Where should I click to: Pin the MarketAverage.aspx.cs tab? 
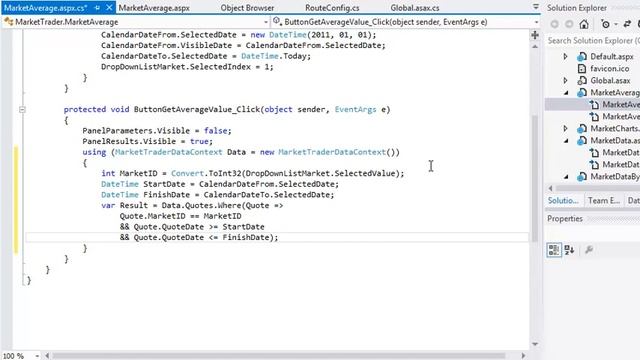point(97,8)
